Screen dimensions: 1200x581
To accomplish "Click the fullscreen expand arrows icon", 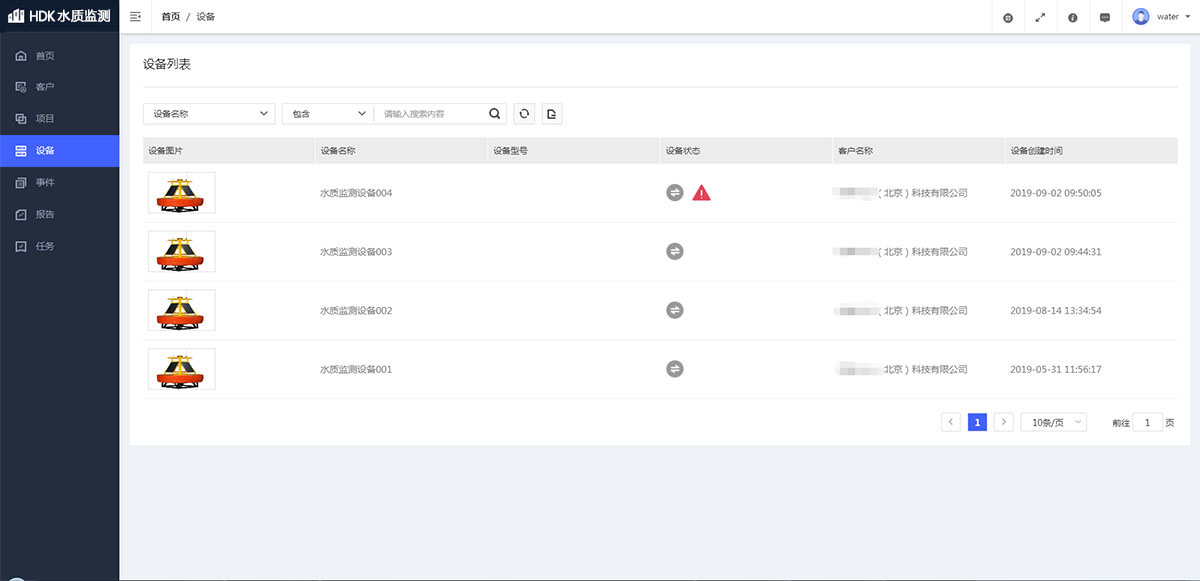I will pos(1040,17).
